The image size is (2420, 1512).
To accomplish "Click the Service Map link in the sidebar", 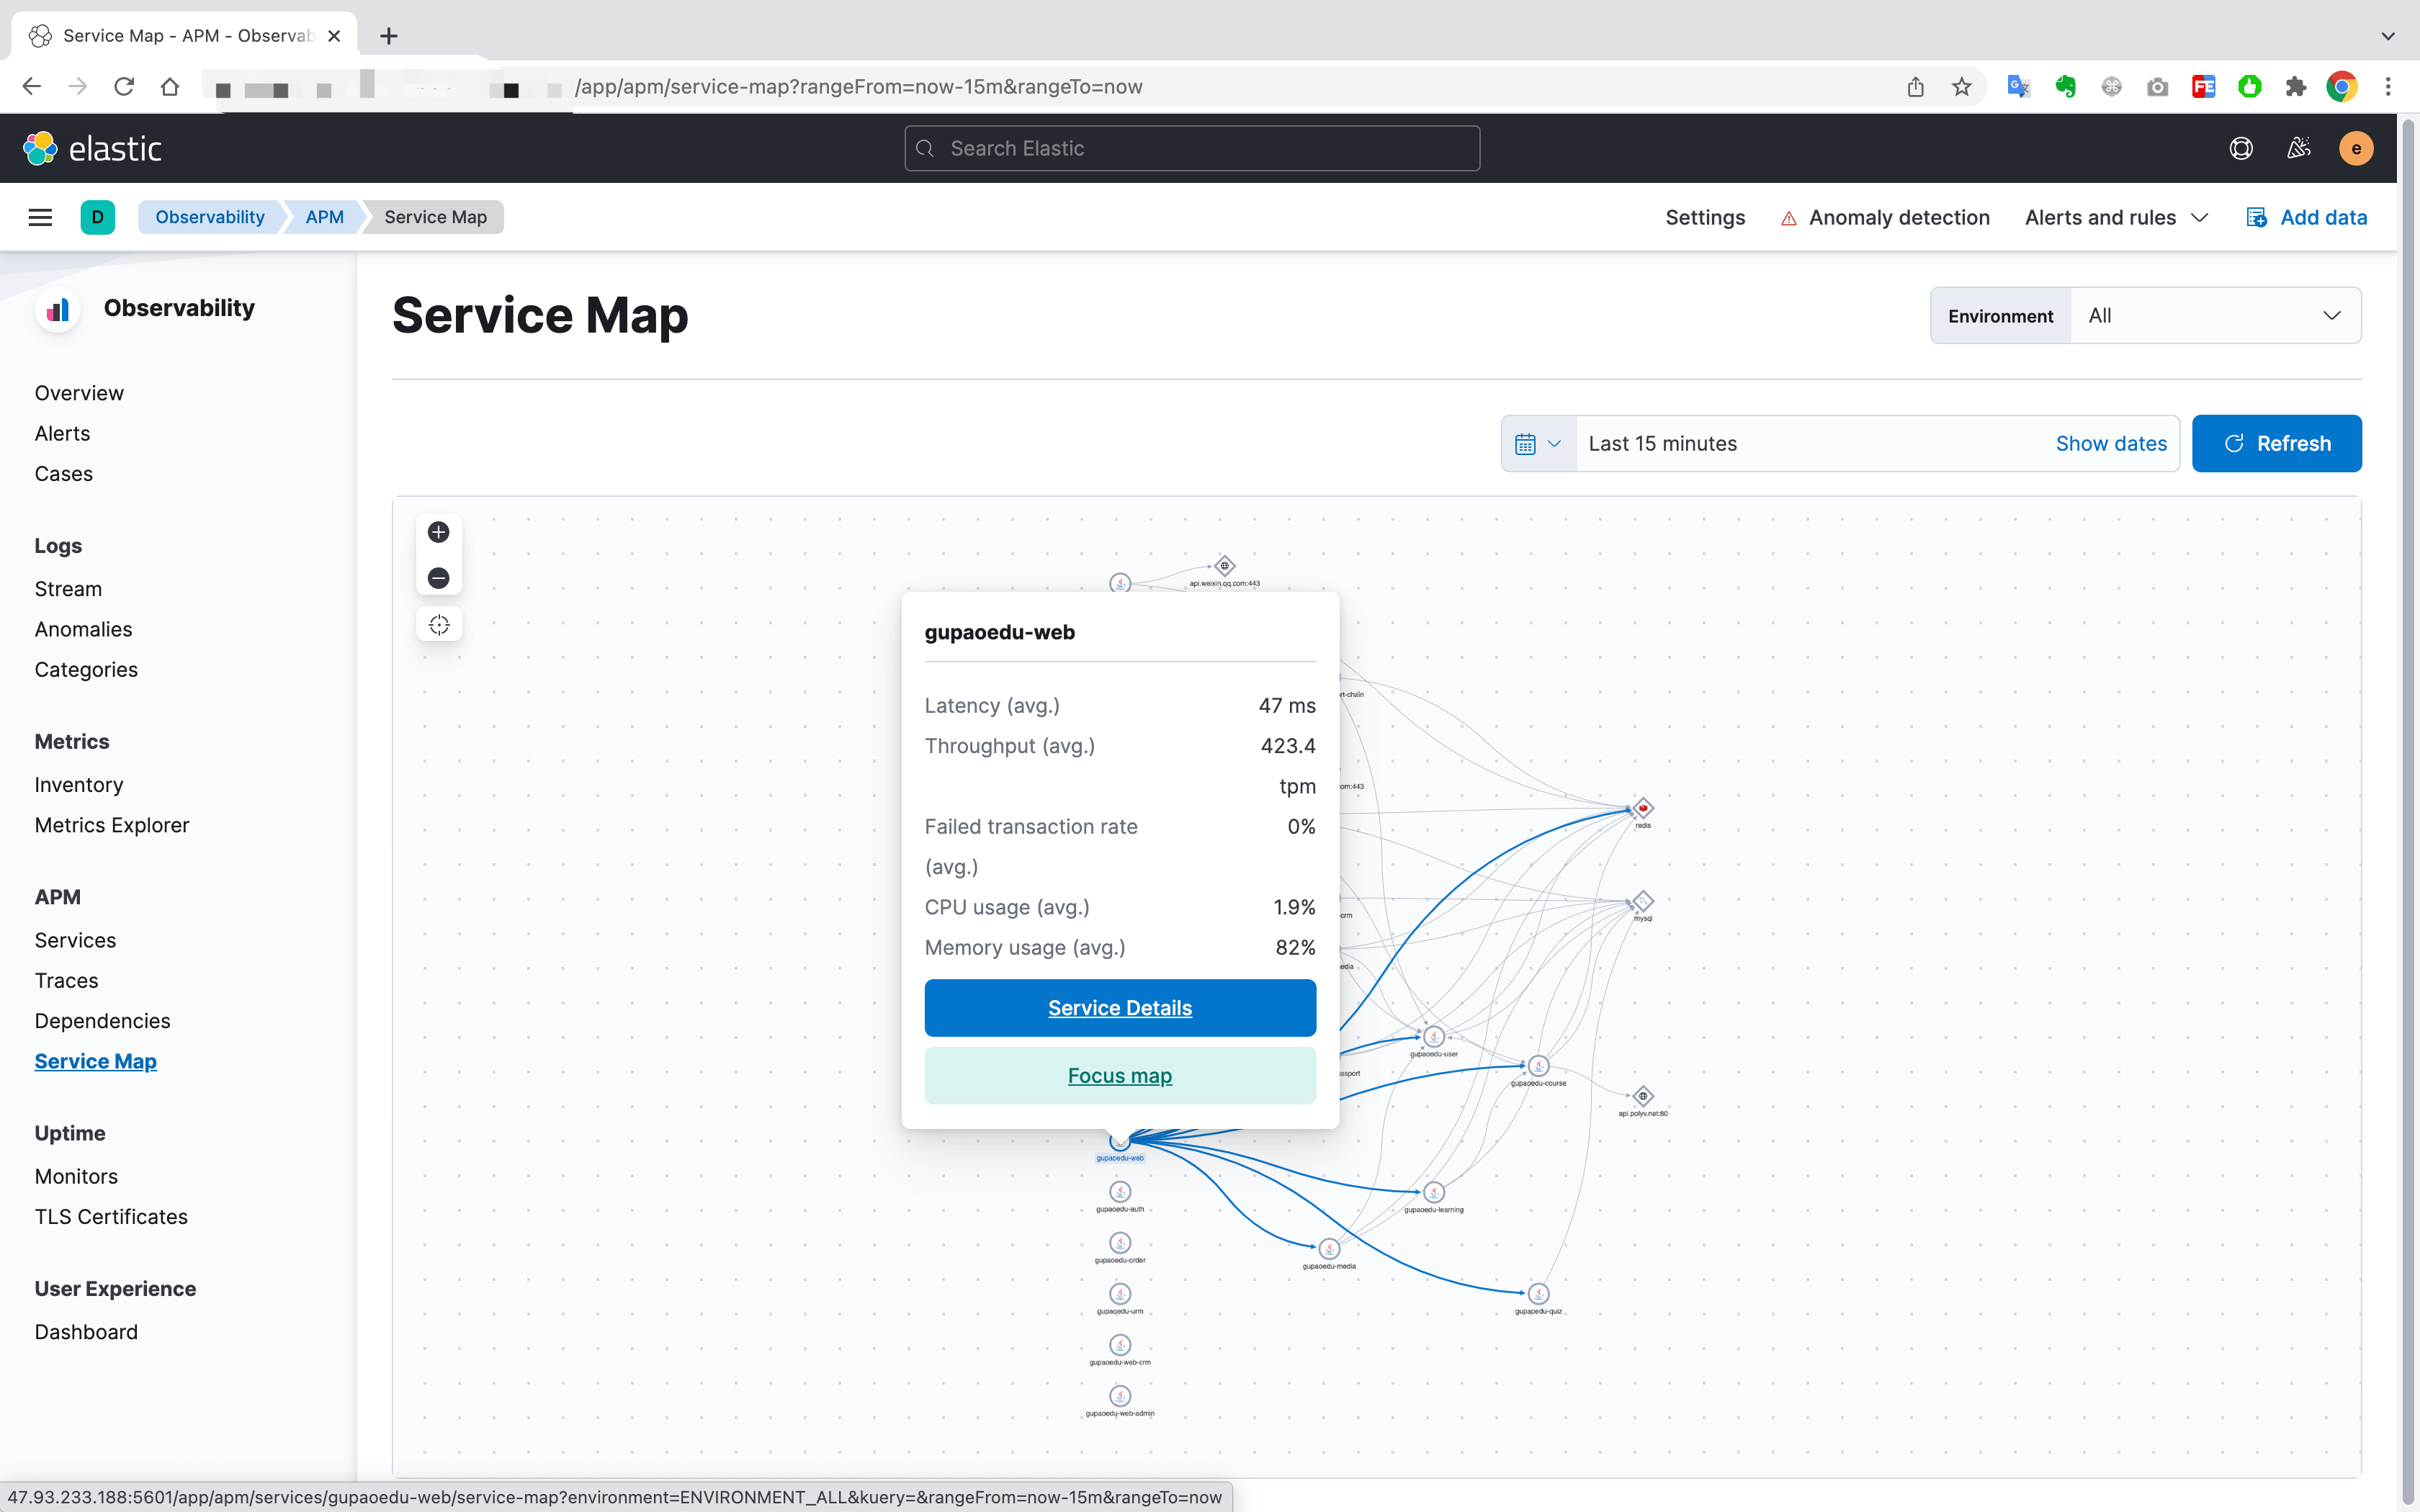I will pos(95,1061).
